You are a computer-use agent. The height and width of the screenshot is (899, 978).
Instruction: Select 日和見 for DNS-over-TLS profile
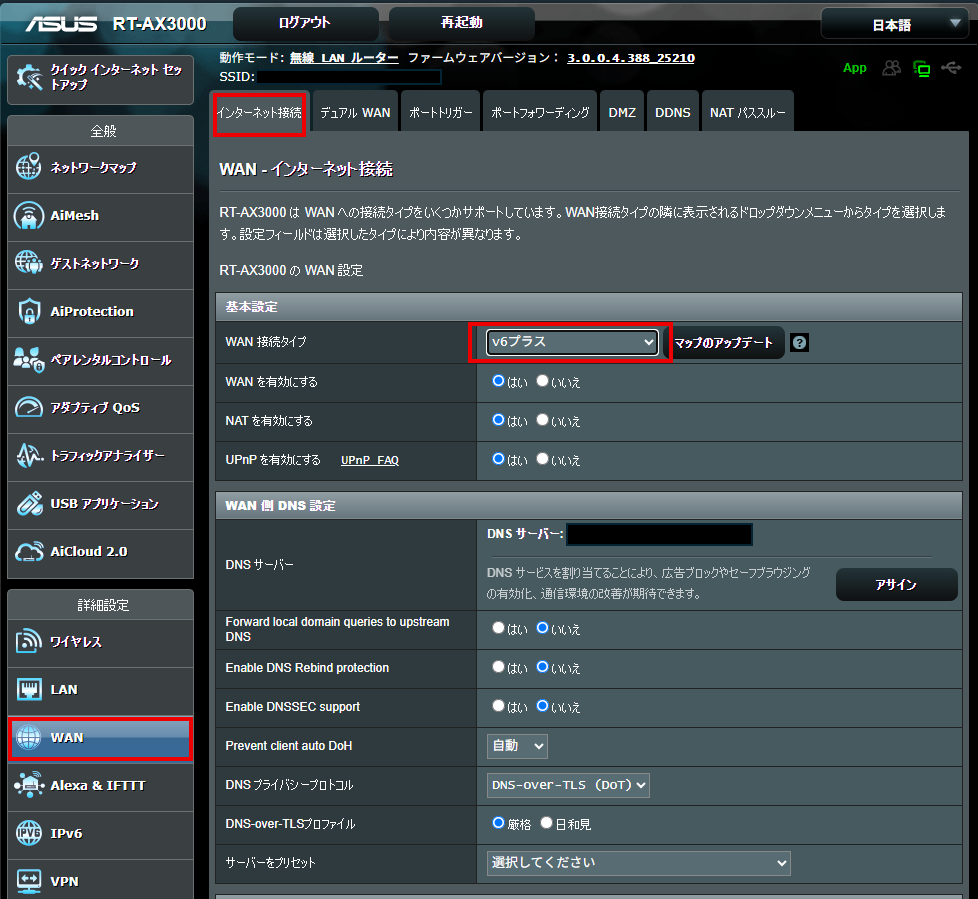(x=546, y=823)
